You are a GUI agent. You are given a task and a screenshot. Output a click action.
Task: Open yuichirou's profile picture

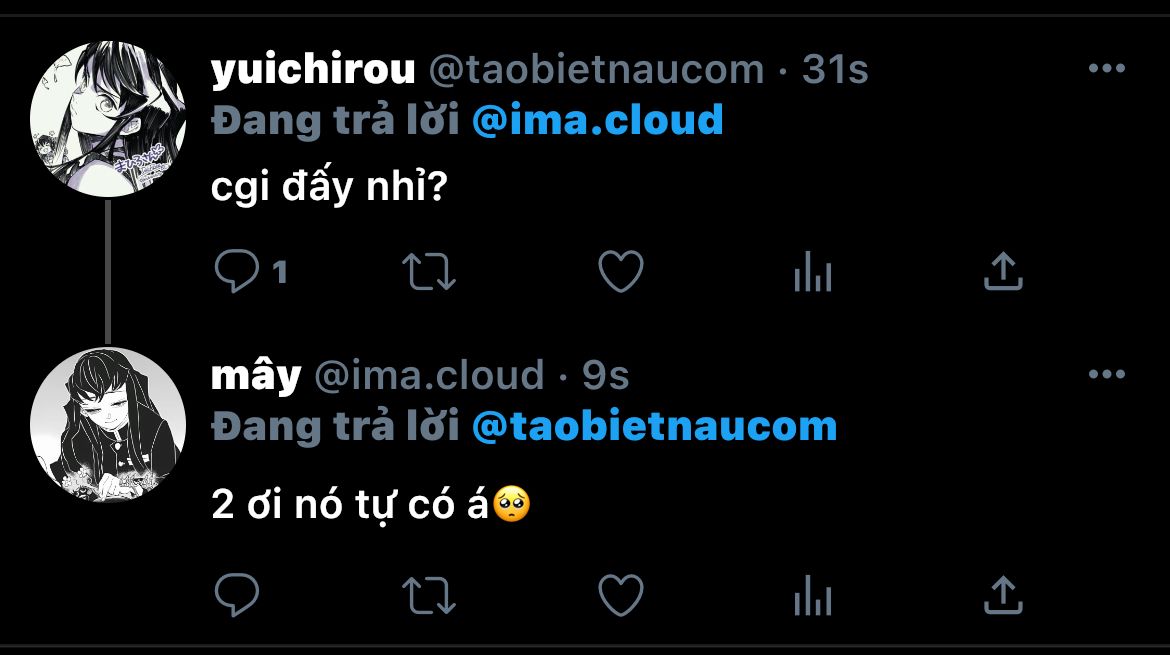[x=108, y=119]
